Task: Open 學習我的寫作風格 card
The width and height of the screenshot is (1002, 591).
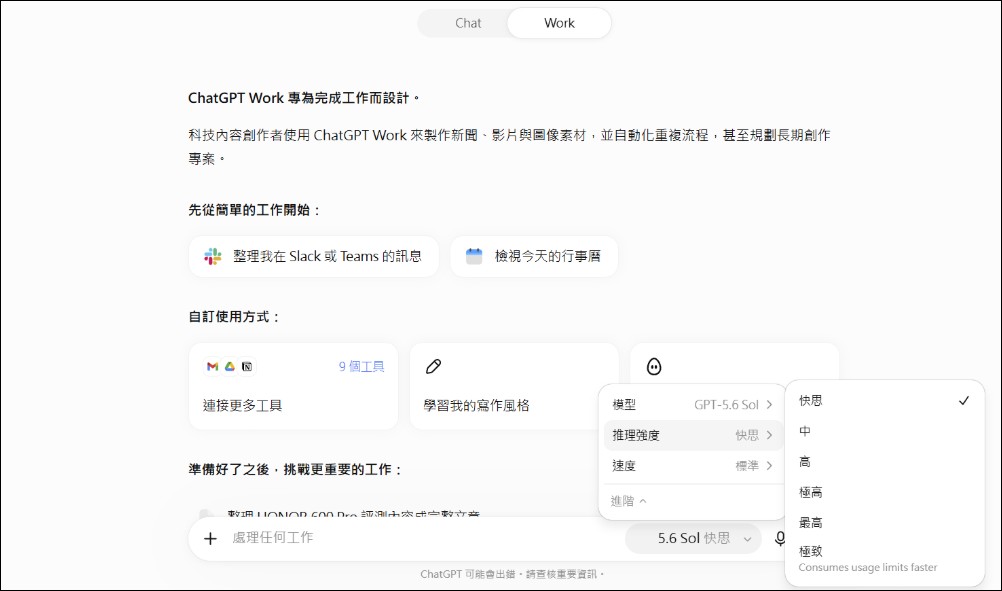Action: (x=514, y=386)
